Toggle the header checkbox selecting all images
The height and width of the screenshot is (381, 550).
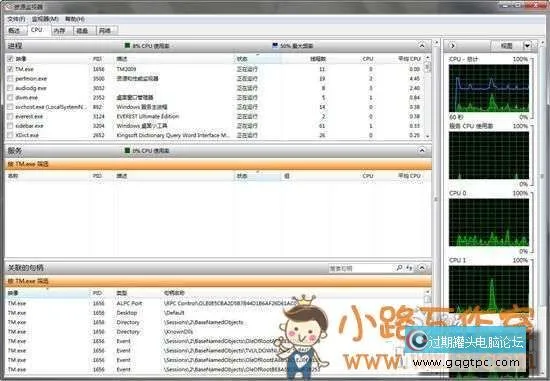(10, 59)
